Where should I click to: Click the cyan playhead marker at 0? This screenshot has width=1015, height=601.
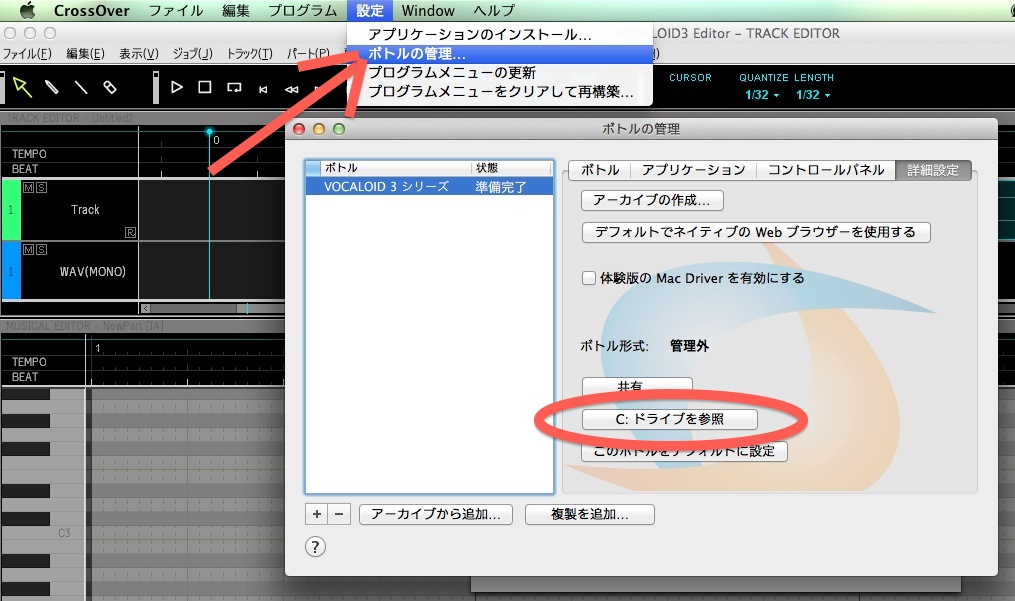[209, 132]
